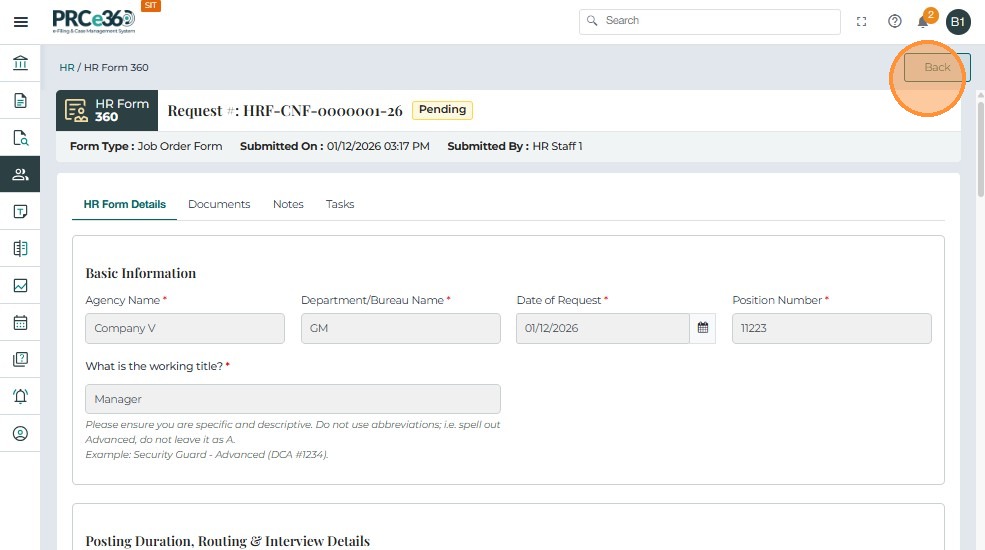The height and width of the screenshot is (550, 985).
Task: Open notifications bell with badge 2
Action: (923, 21)
